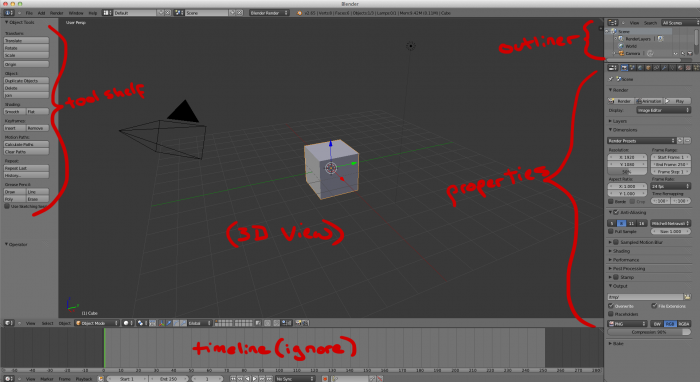Screen dimensions: 700x382
Task: Click the Animation render button
Action: pyautogui.click(x=649, y=101)
